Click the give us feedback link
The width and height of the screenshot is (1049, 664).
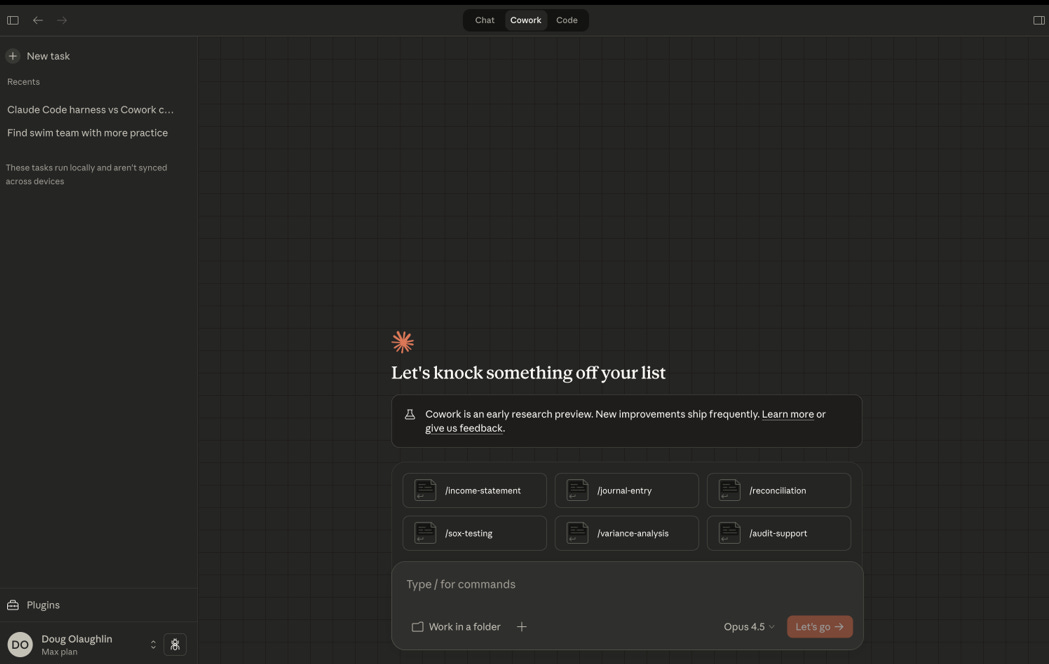[463, 427]
